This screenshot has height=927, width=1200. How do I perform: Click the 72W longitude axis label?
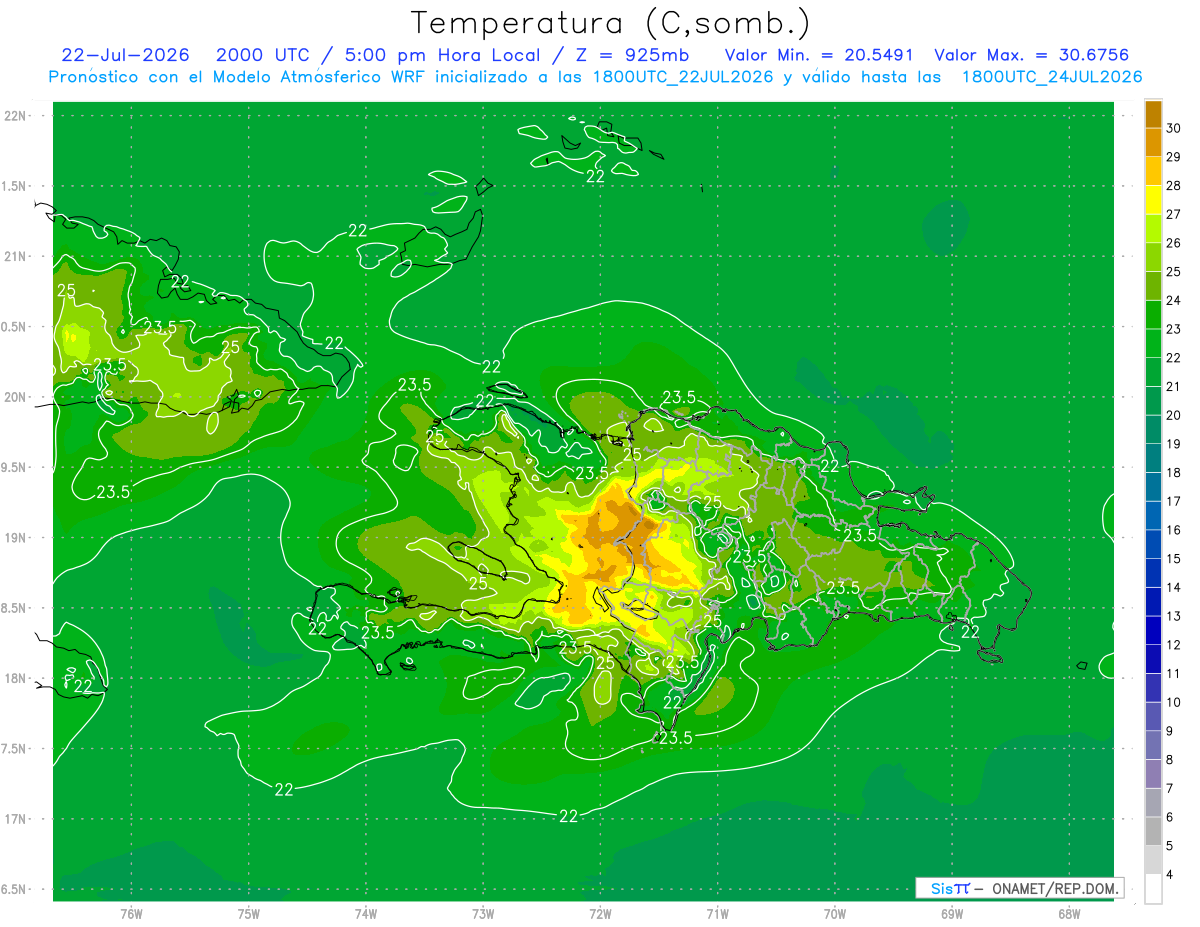pyautogui.click(x=600, y=913)
